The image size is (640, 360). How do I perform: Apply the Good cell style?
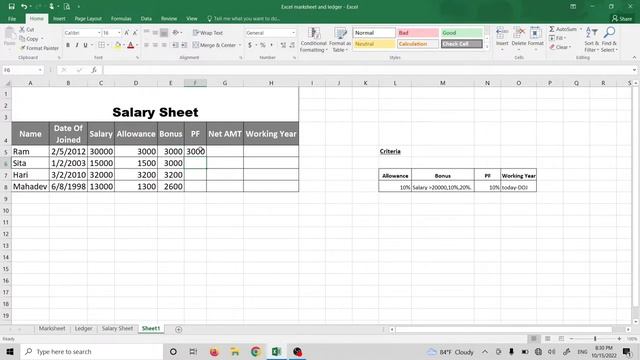pos(461,33)
